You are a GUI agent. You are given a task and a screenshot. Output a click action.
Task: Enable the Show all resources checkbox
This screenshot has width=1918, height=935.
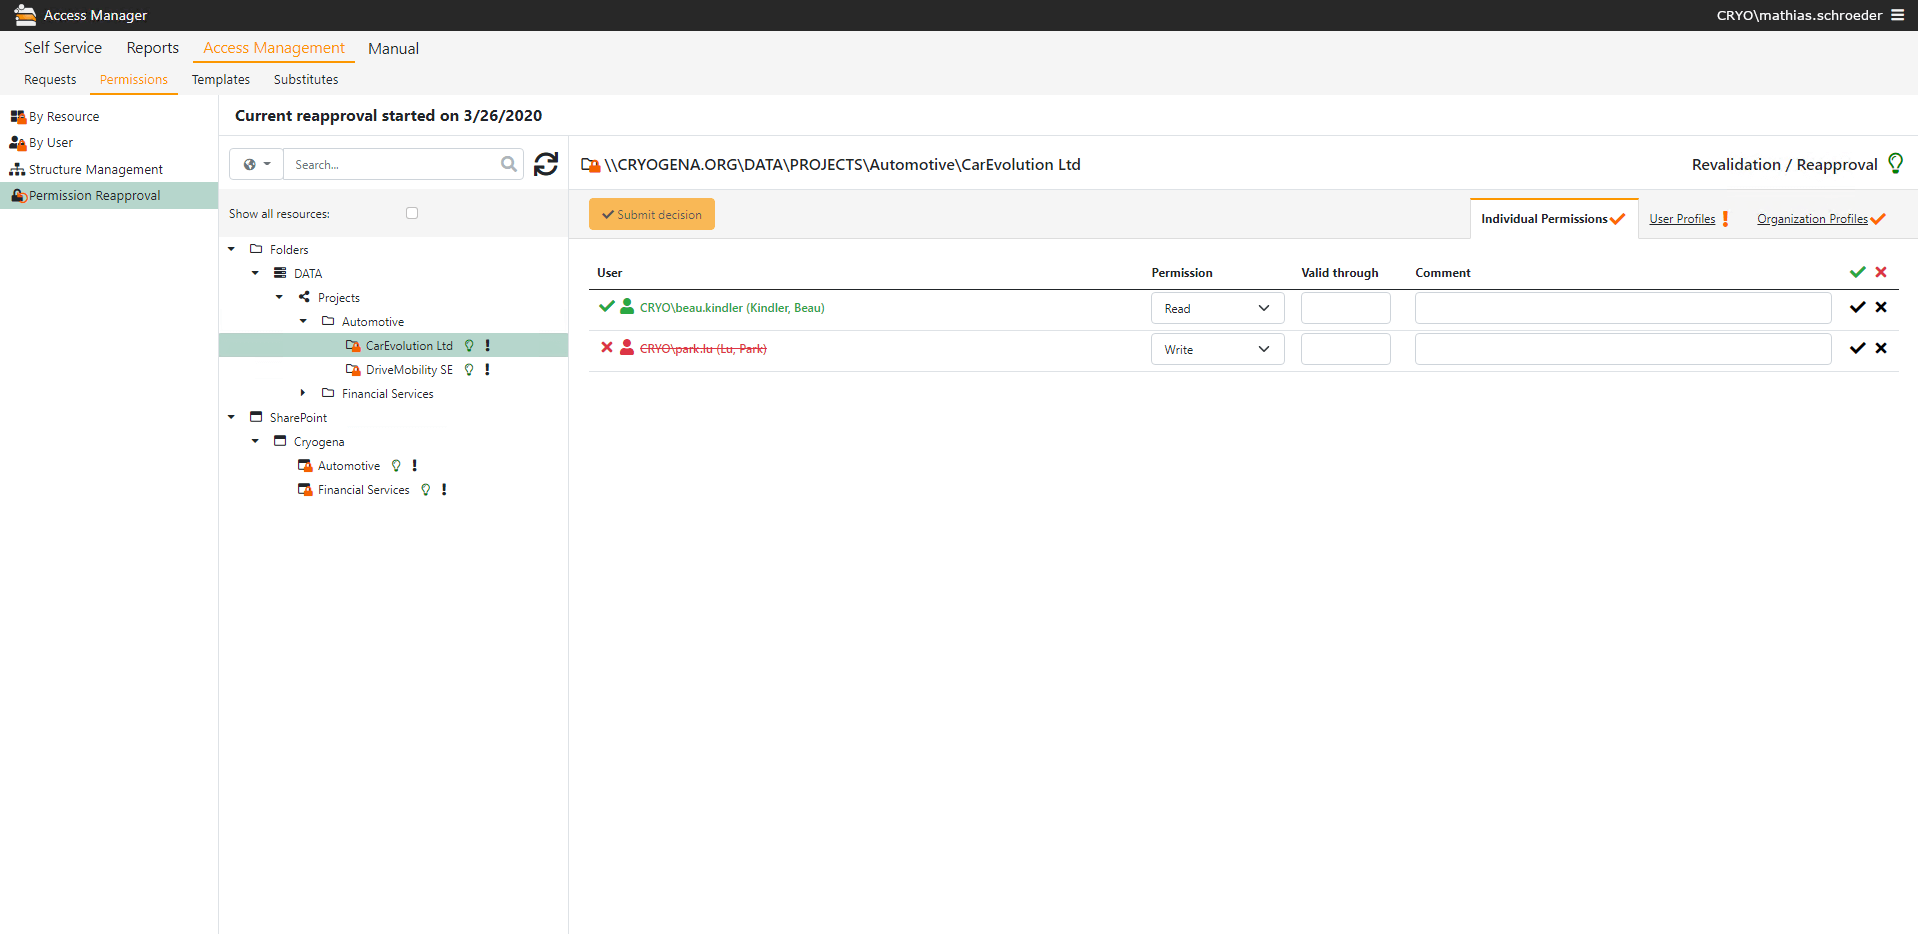coord(412,213)
